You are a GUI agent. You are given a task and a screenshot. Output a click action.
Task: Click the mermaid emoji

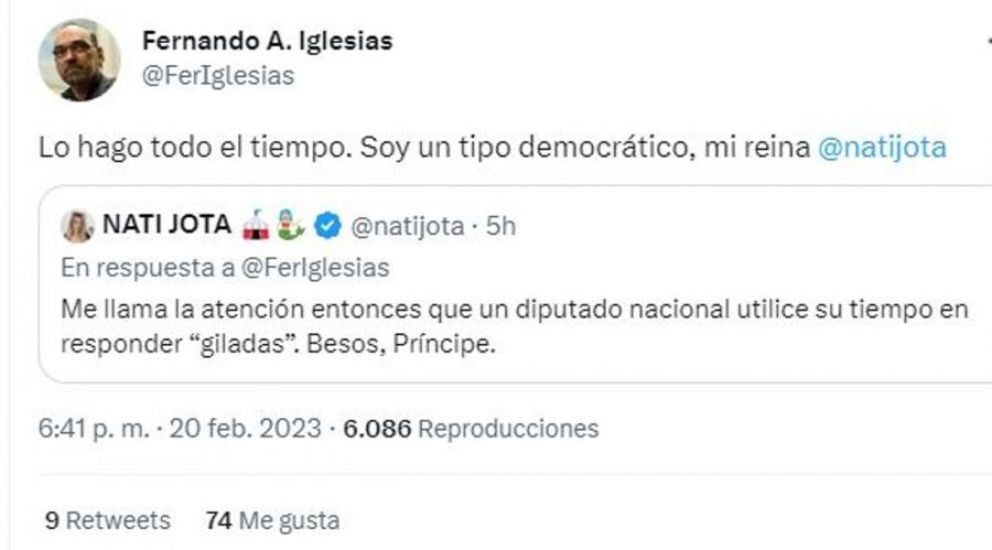coord(291,228)
